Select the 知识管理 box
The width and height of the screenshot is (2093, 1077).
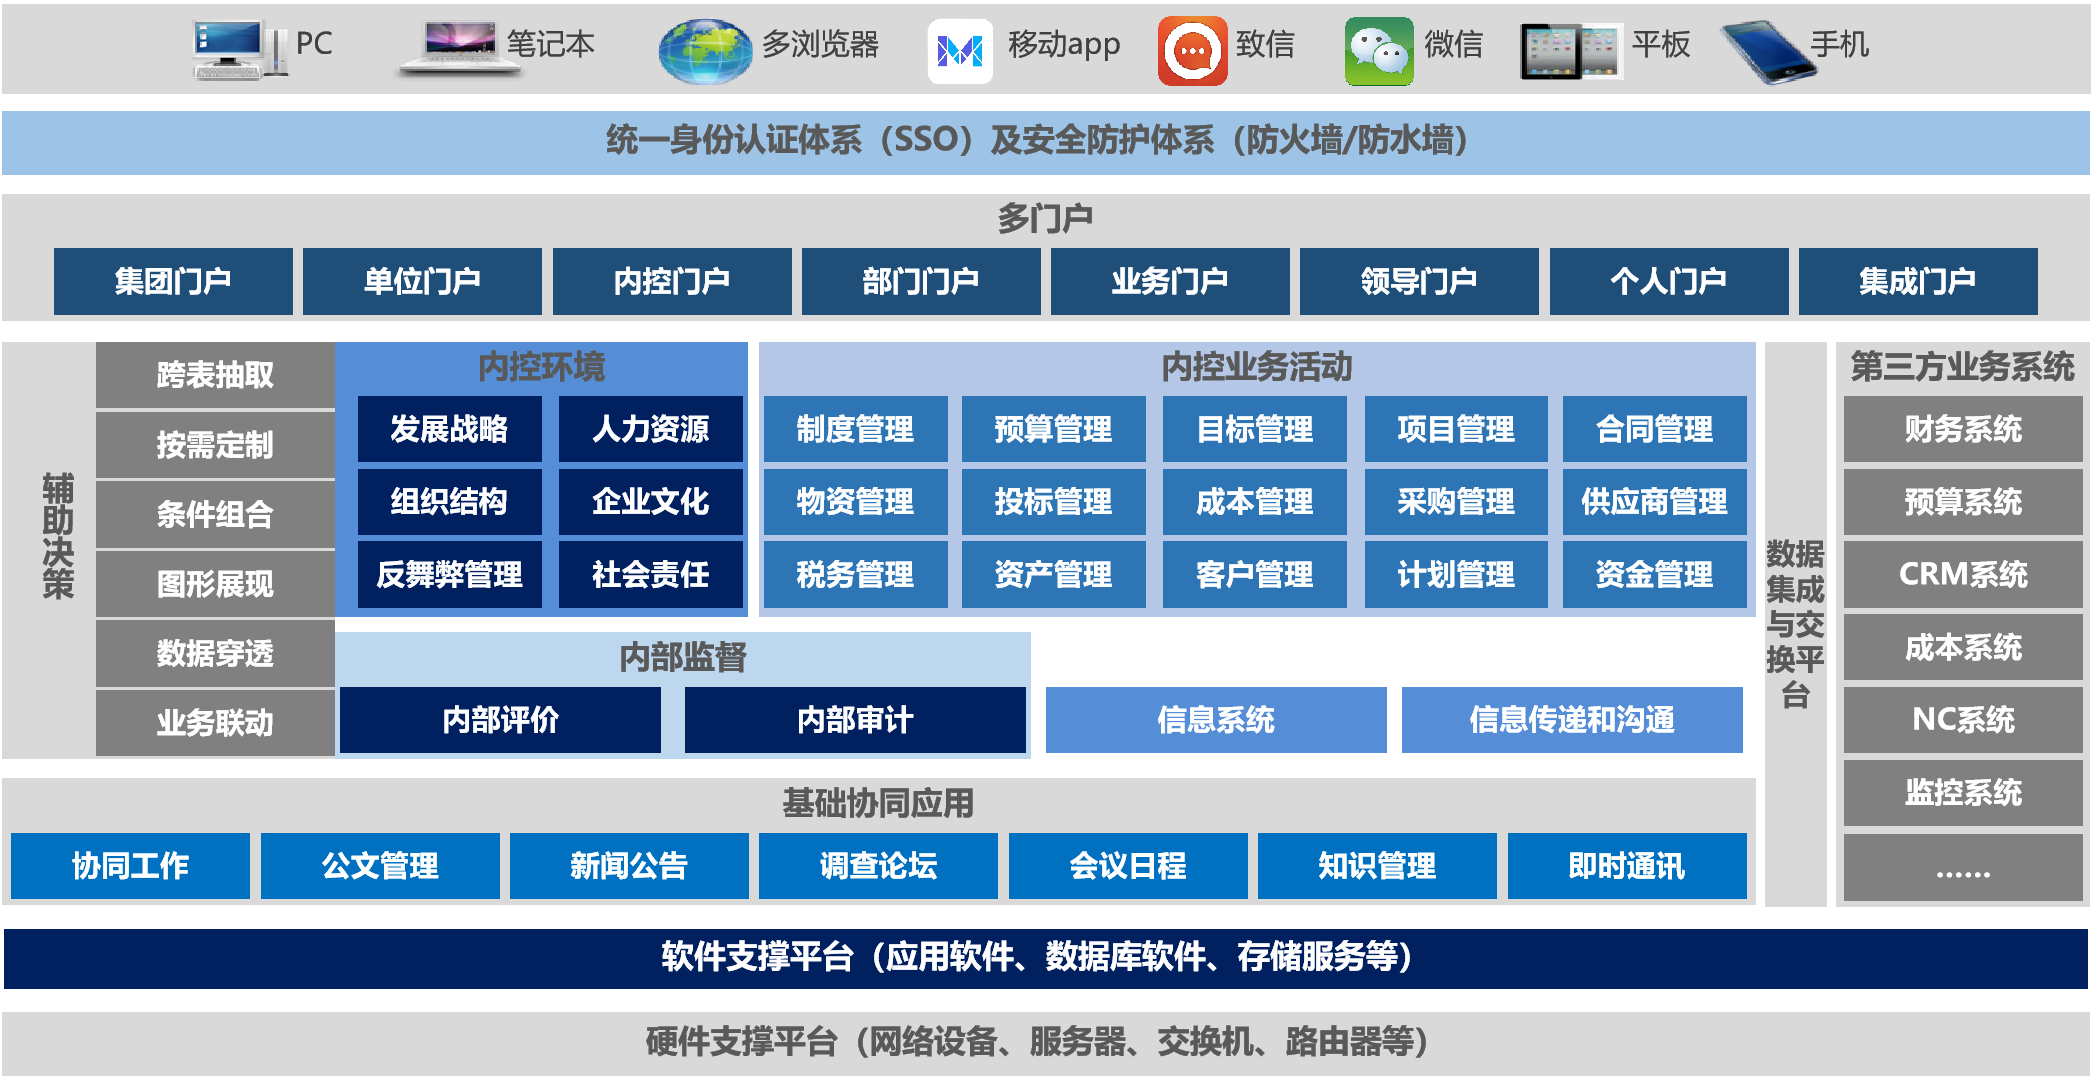(x=1378, y=866)
